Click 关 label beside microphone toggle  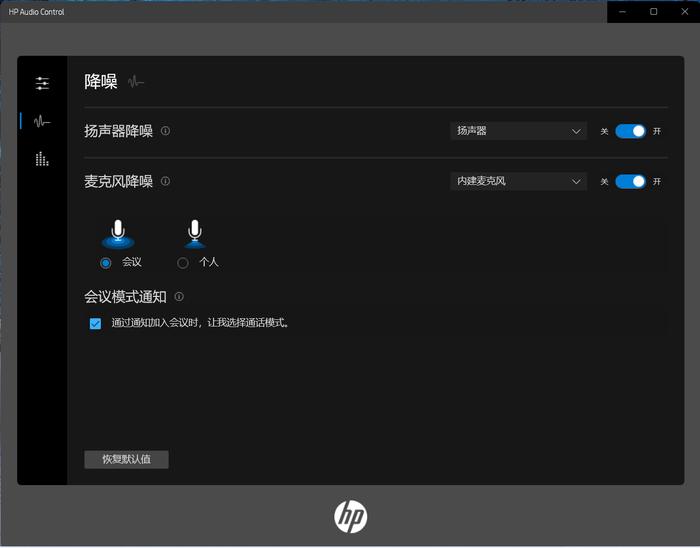point(604,182)
